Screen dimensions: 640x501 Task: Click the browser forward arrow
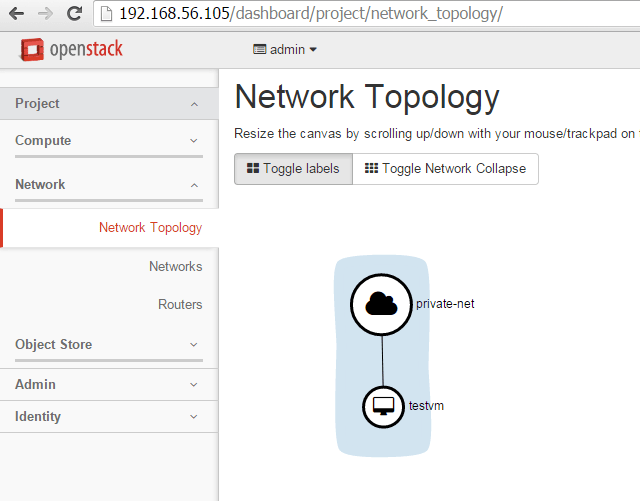point(46,14)
